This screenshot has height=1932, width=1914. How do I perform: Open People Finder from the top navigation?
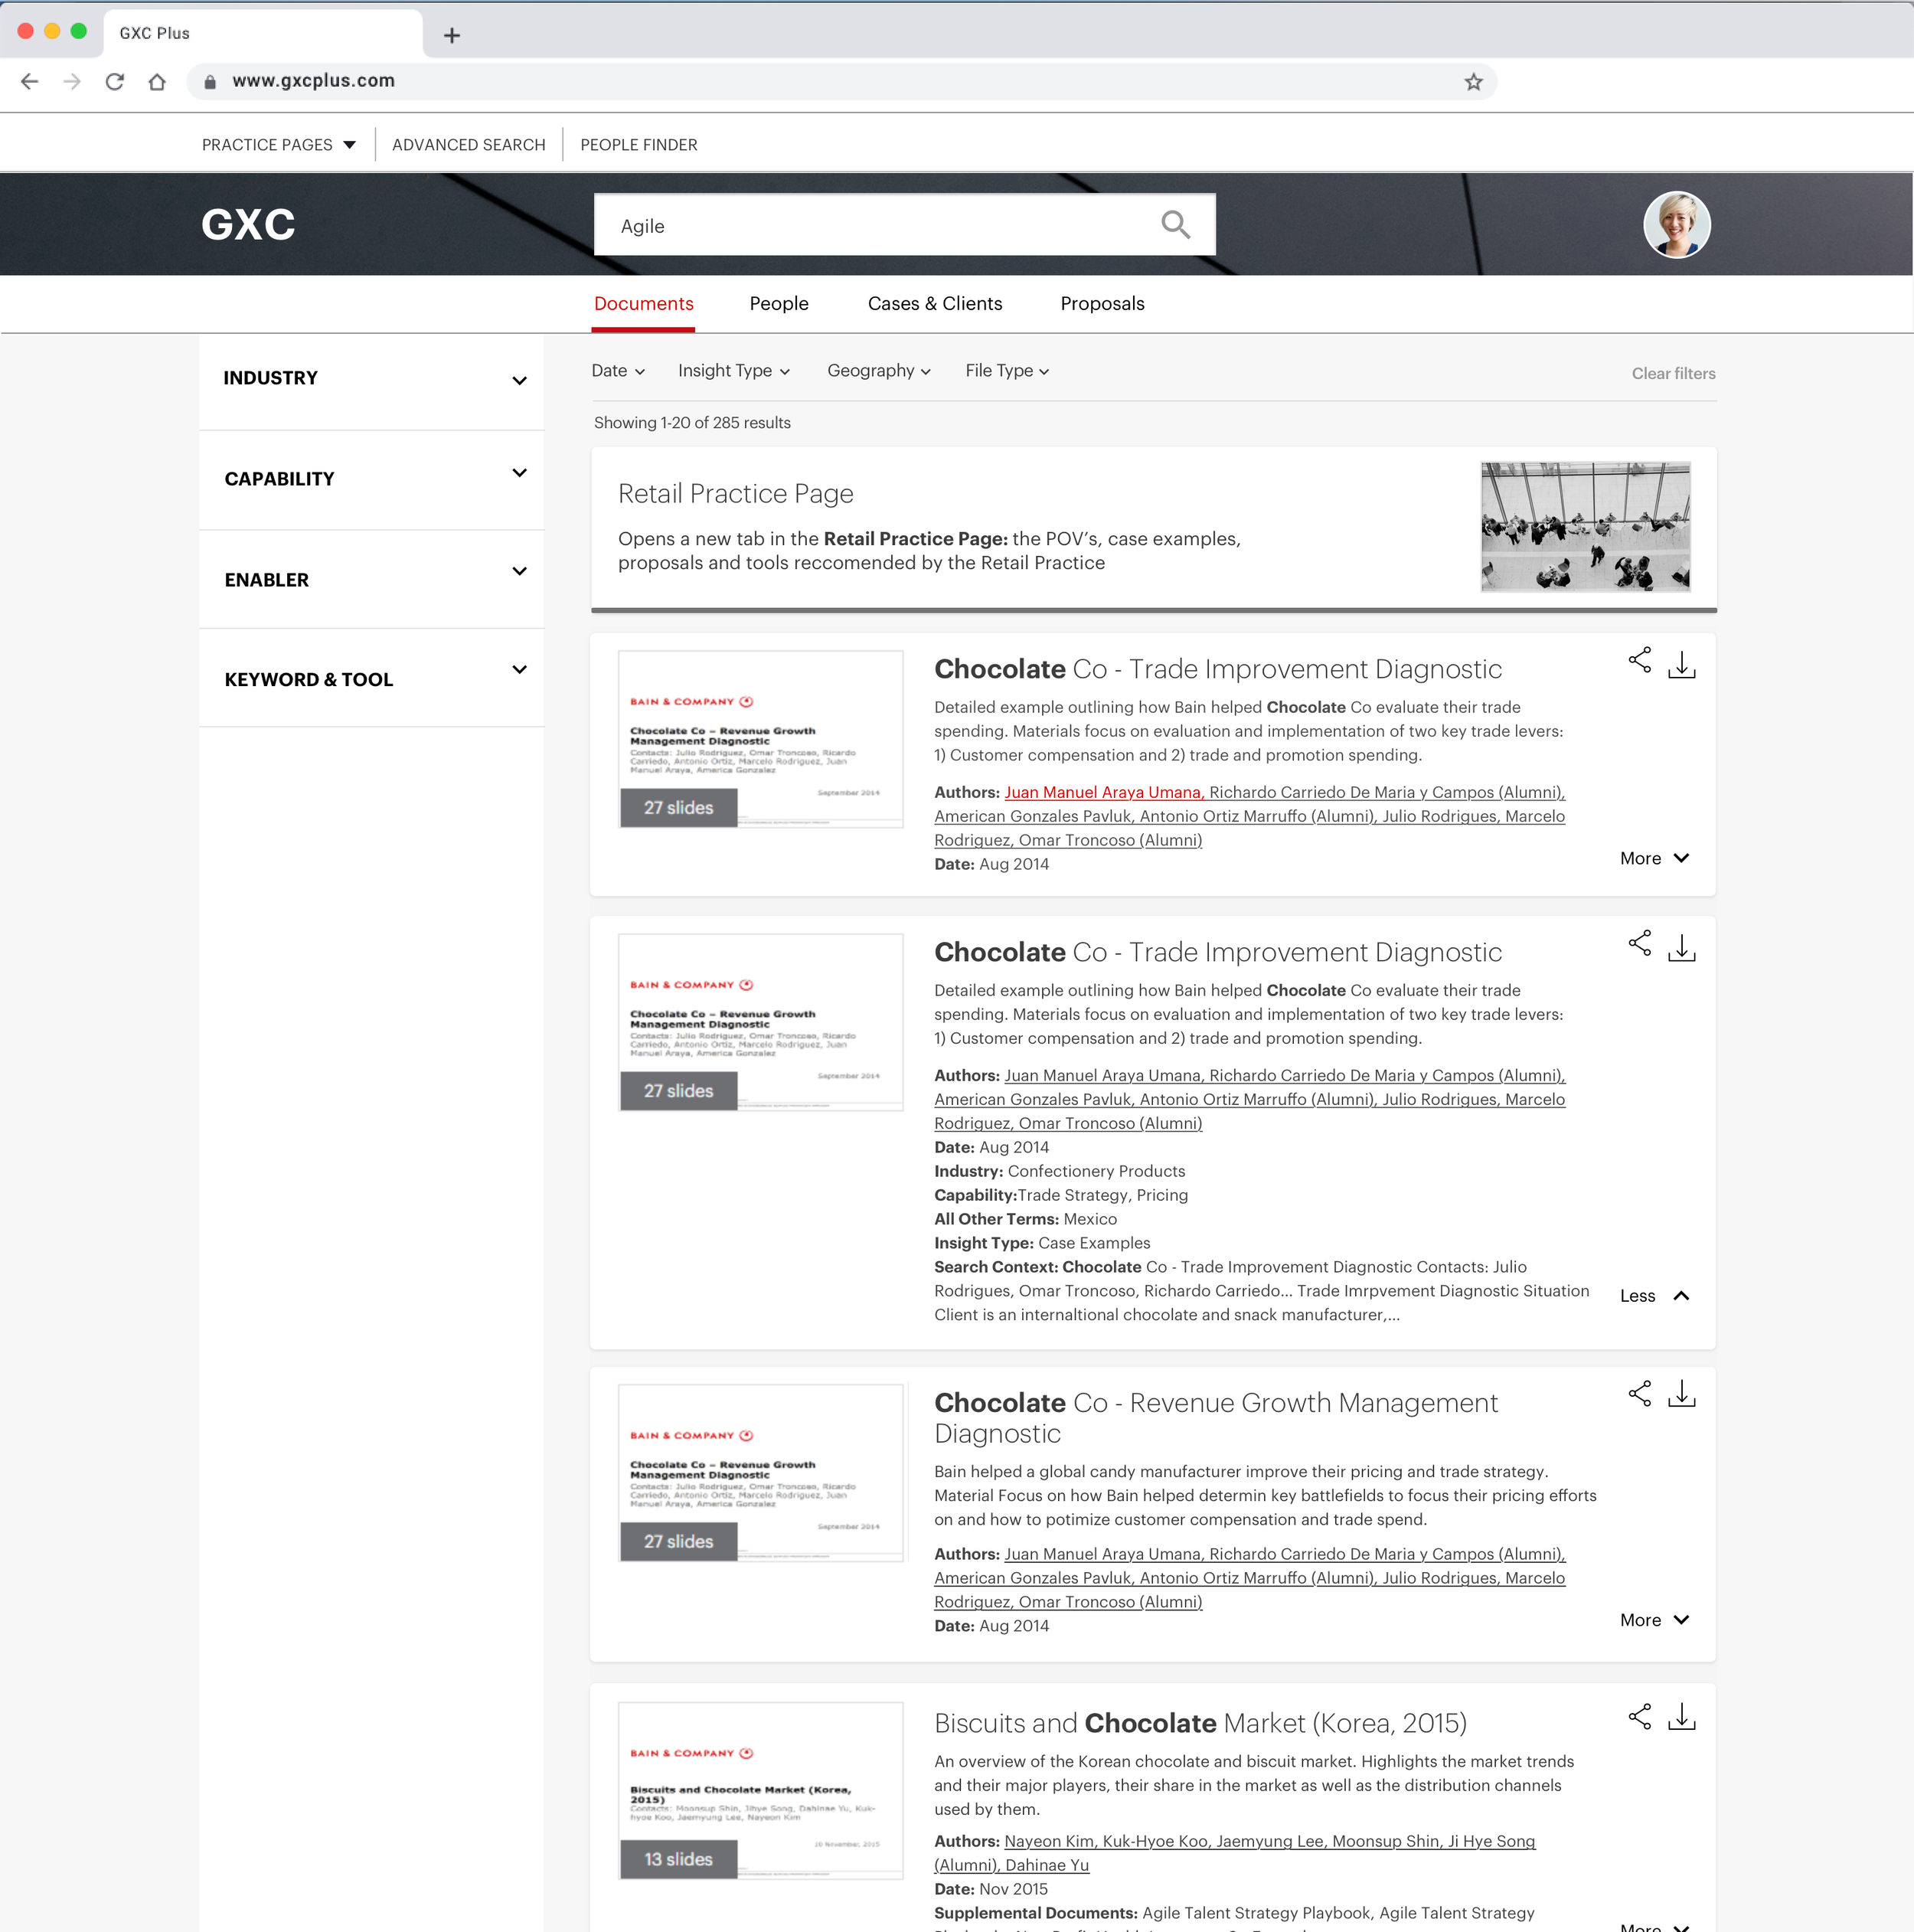click(639, 145)
